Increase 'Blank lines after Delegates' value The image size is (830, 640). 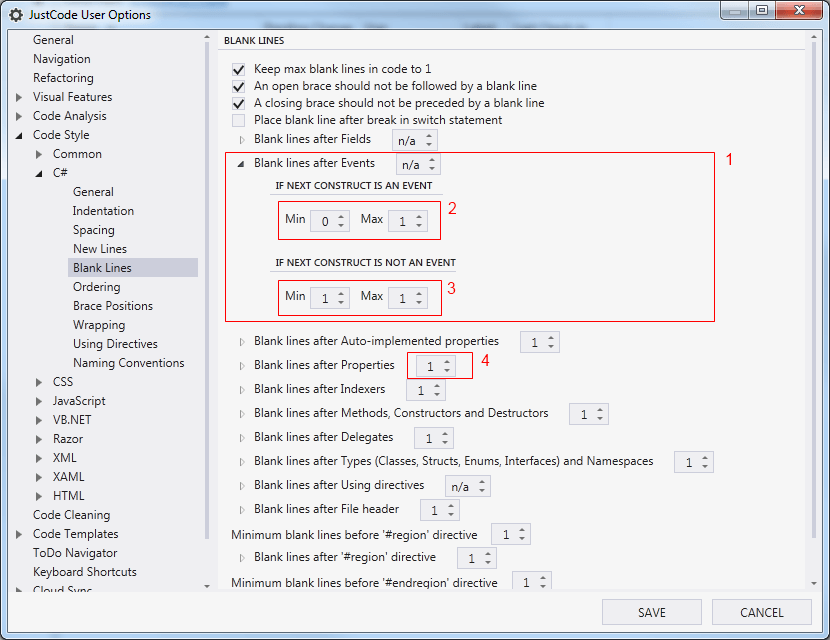(x=445, y=434)
